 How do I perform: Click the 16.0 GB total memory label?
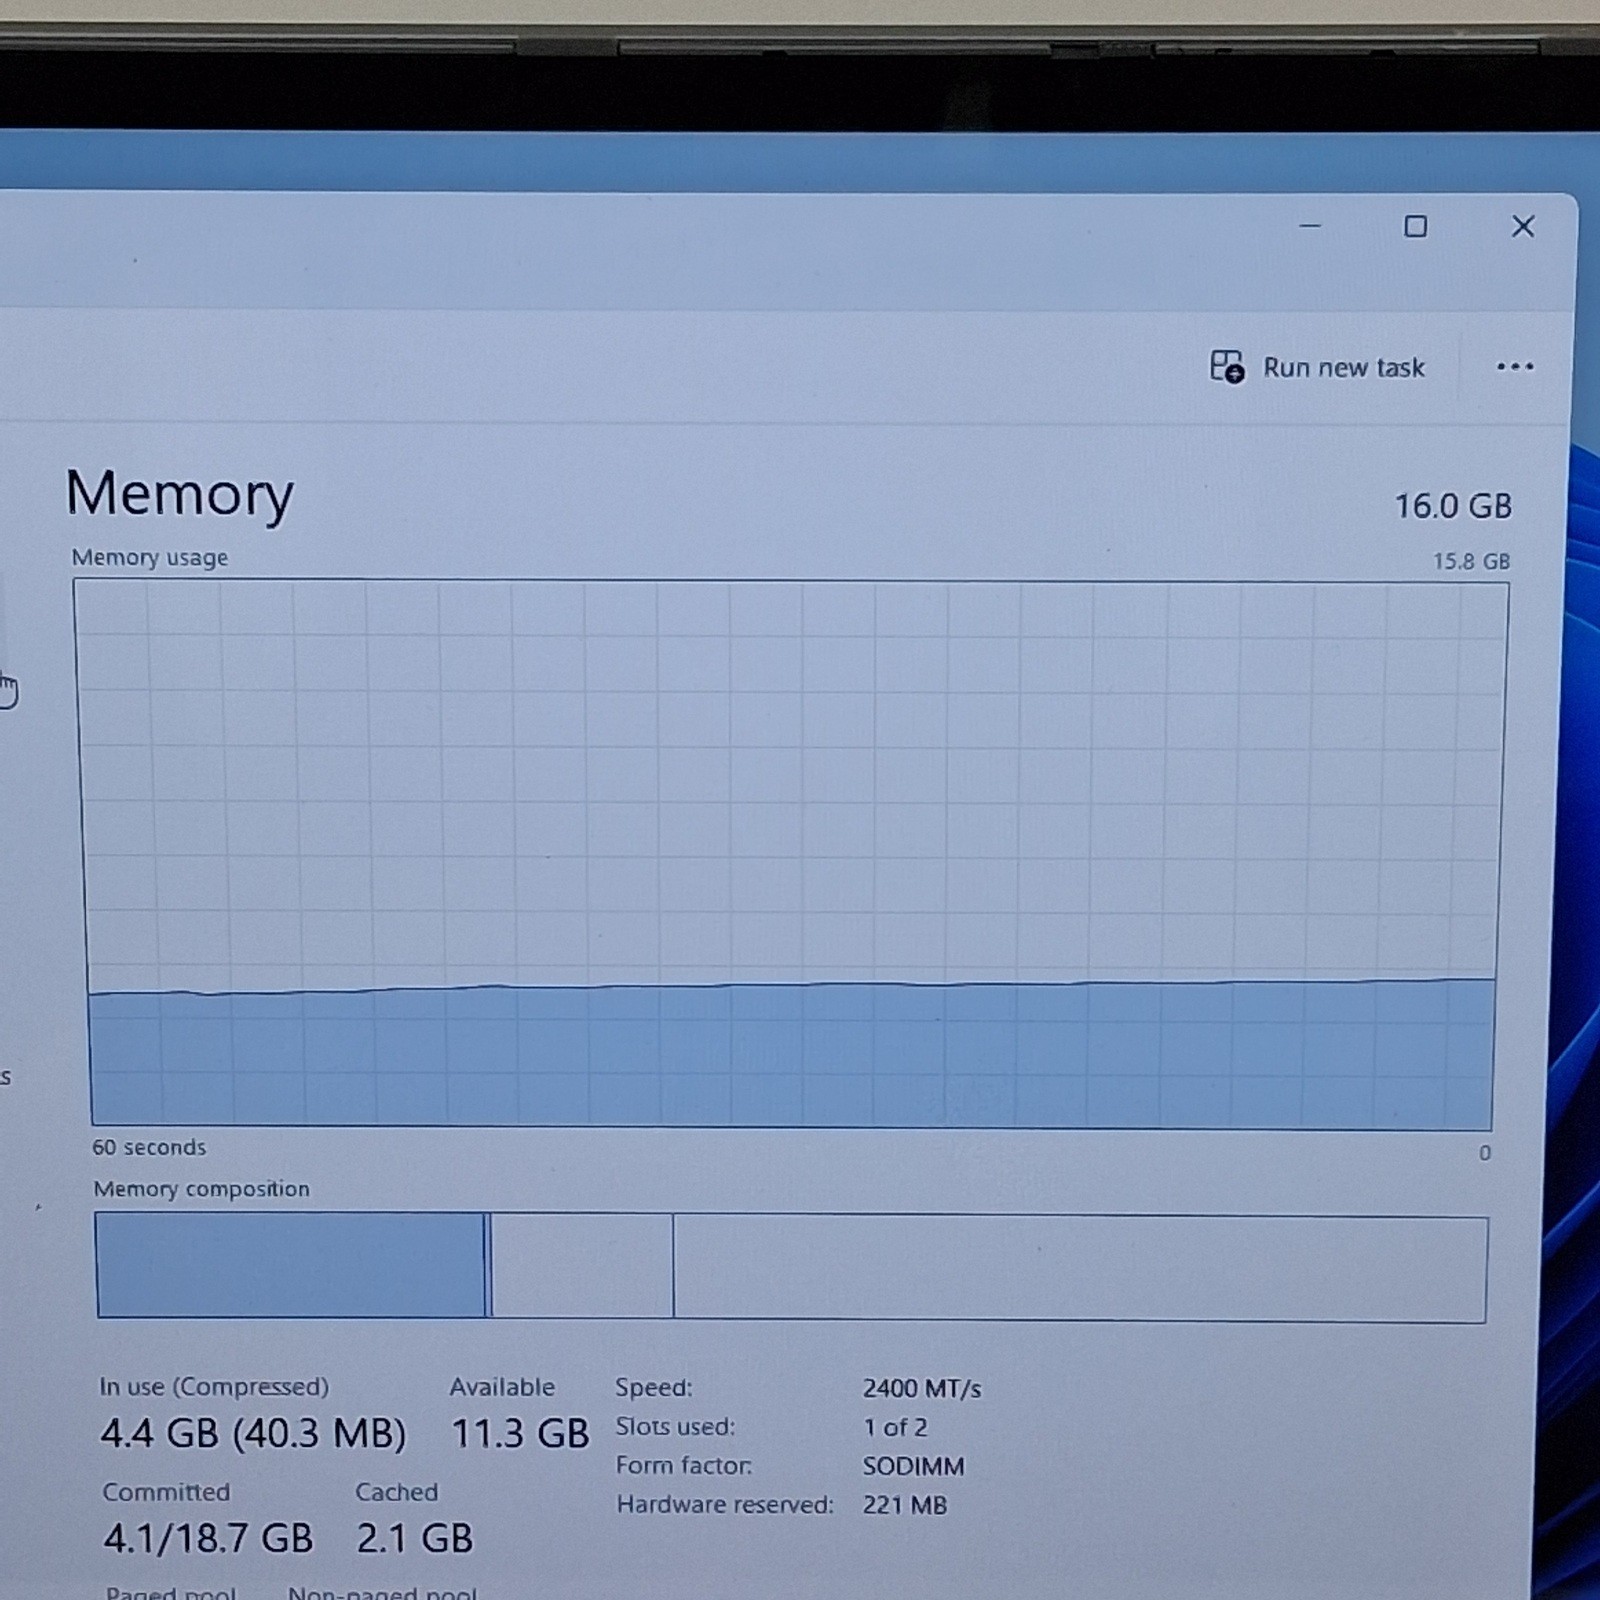pos(1453,506)
